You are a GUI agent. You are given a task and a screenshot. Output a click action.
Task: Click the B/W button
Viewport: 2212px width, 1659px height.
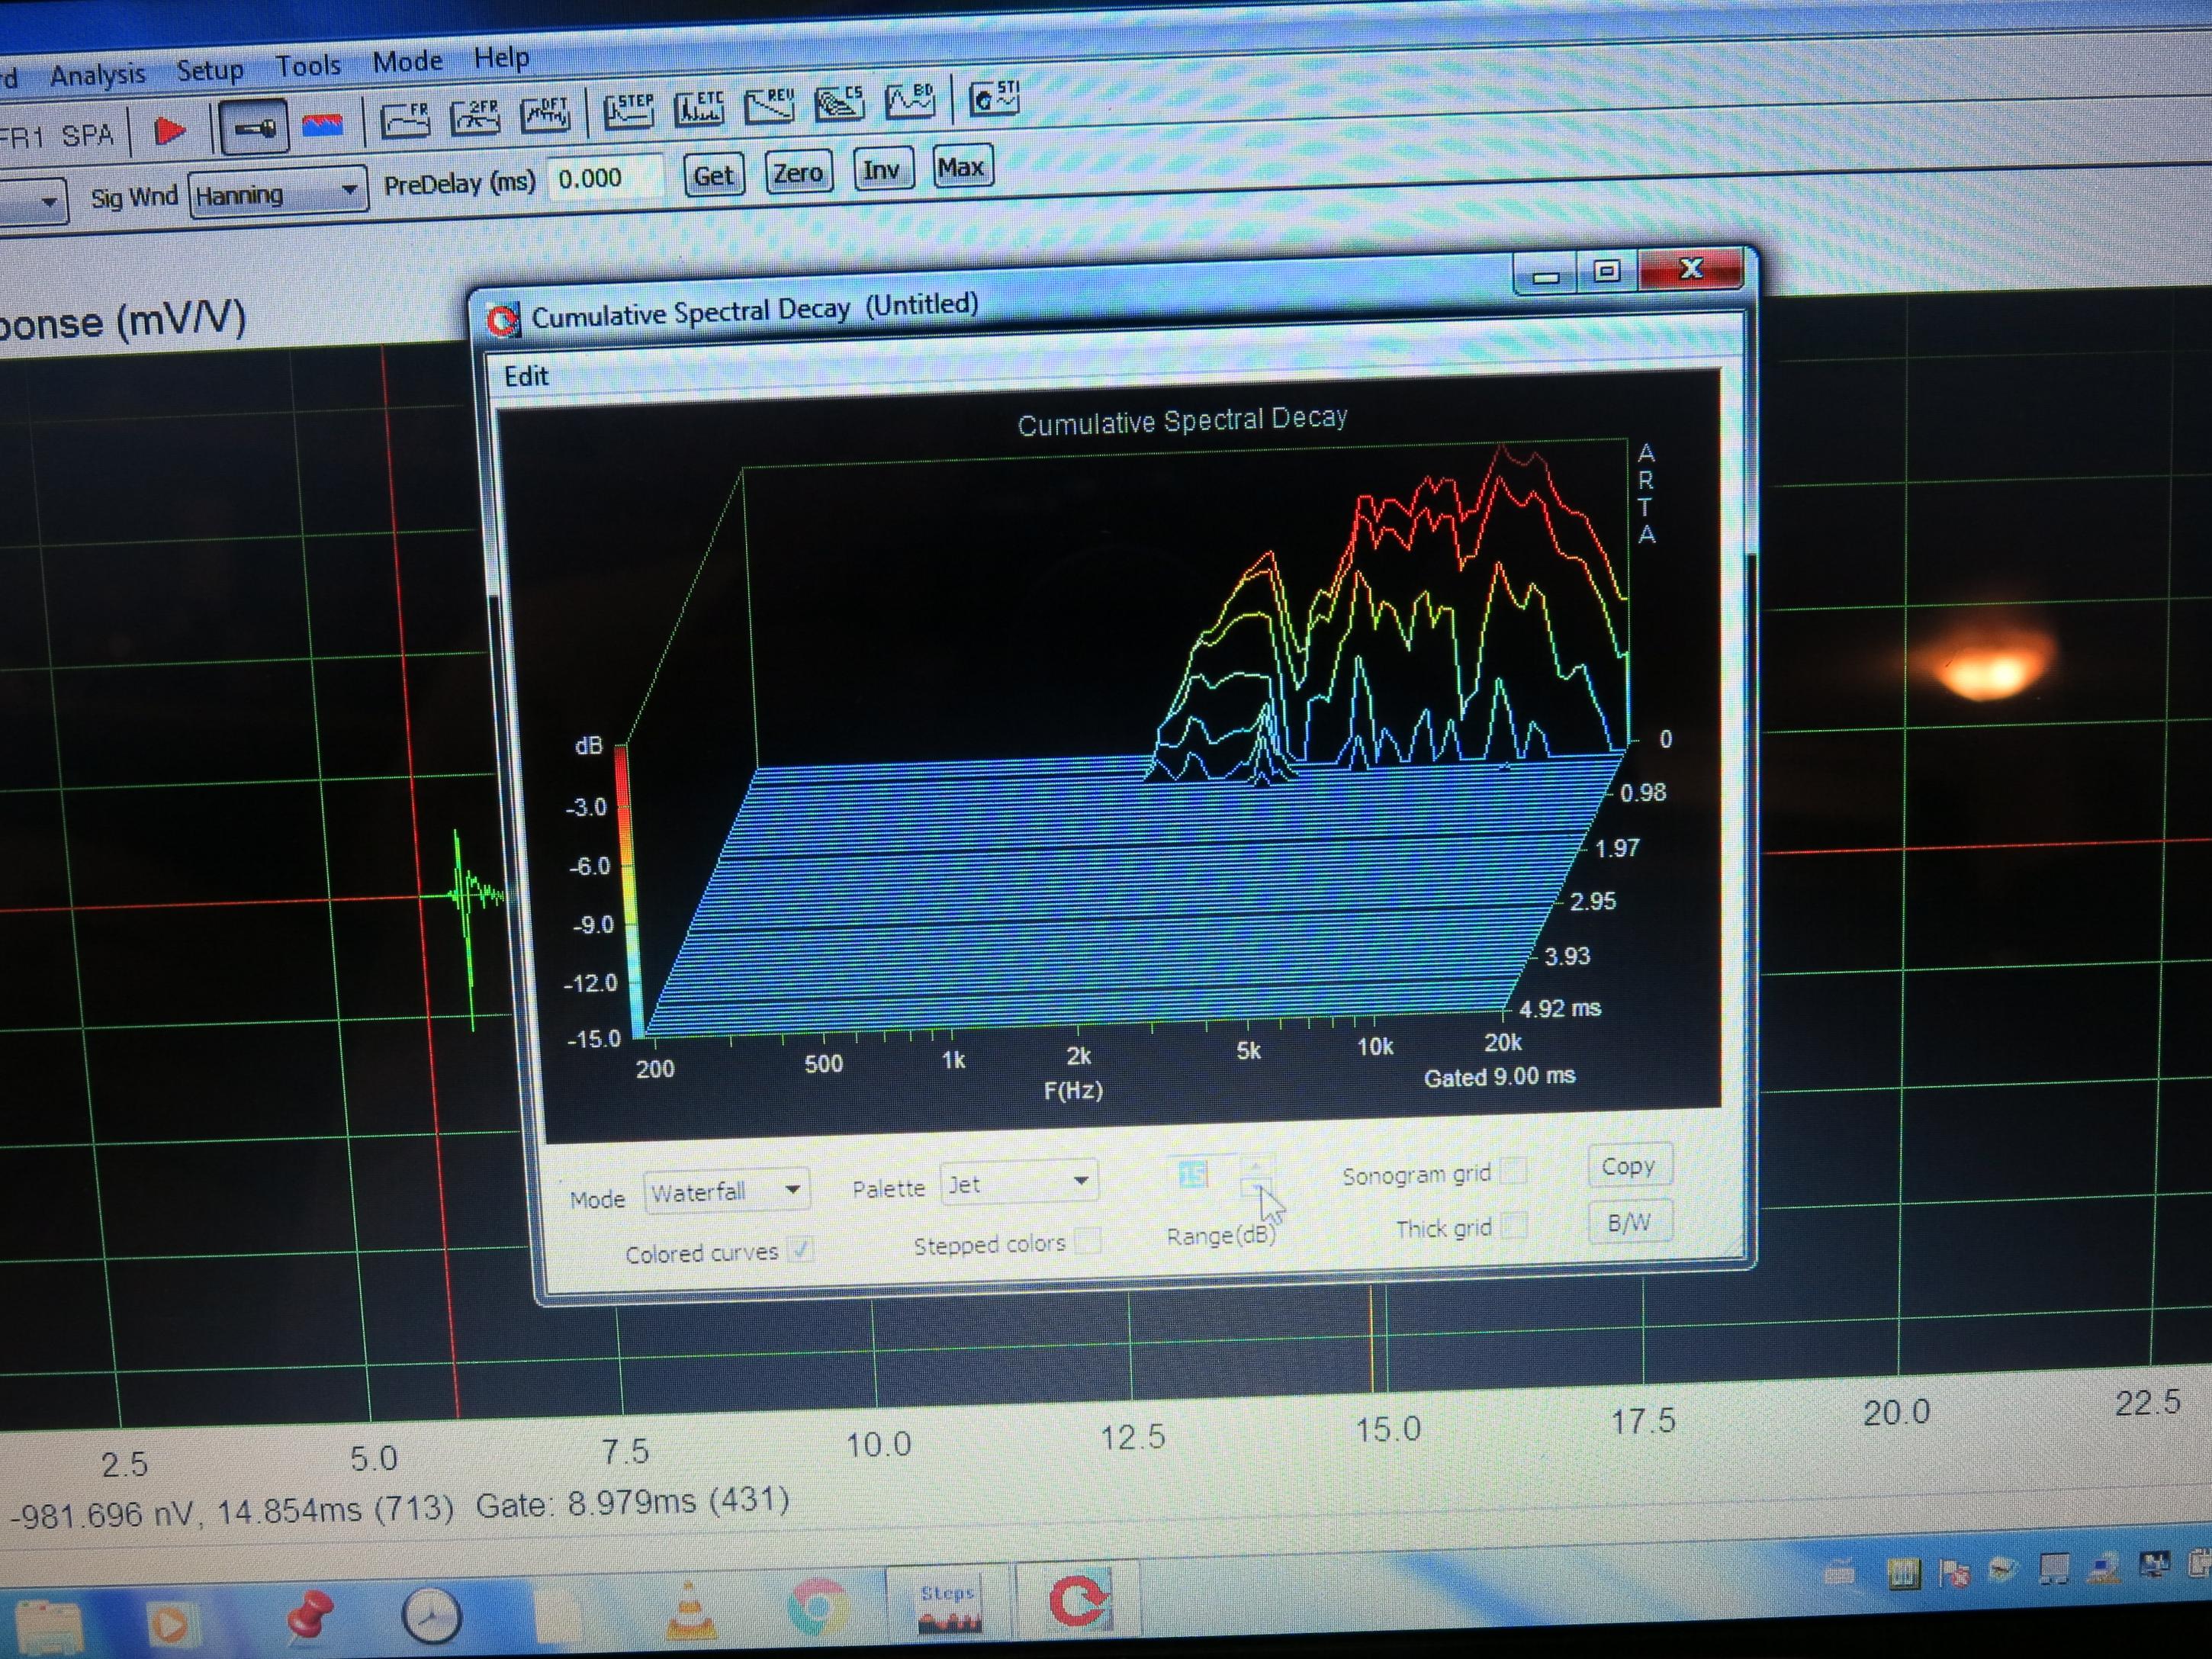[1630, 1222]
